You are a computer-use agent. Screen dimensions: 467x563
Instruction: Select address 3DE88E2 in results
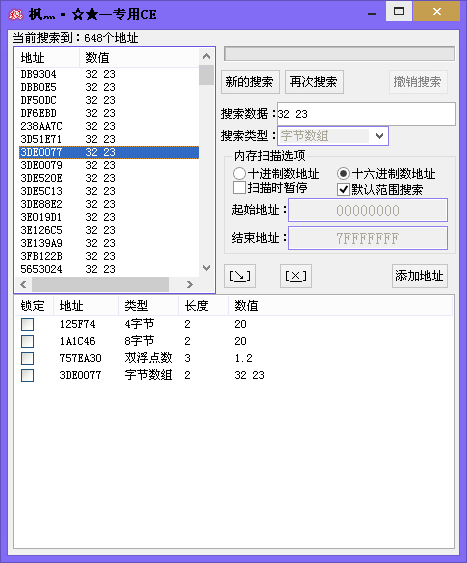(x=41, y=204)
